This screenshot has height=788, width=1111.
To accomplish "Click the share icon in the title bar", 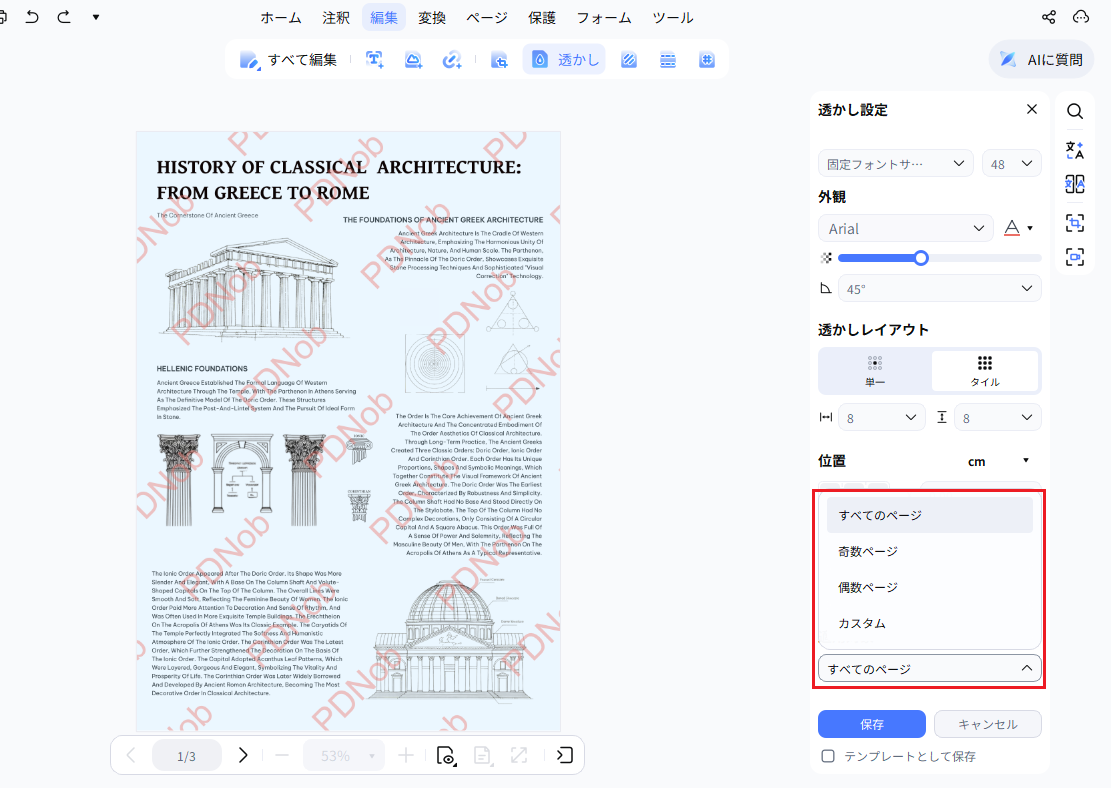I will click(x=1049, y=17).
